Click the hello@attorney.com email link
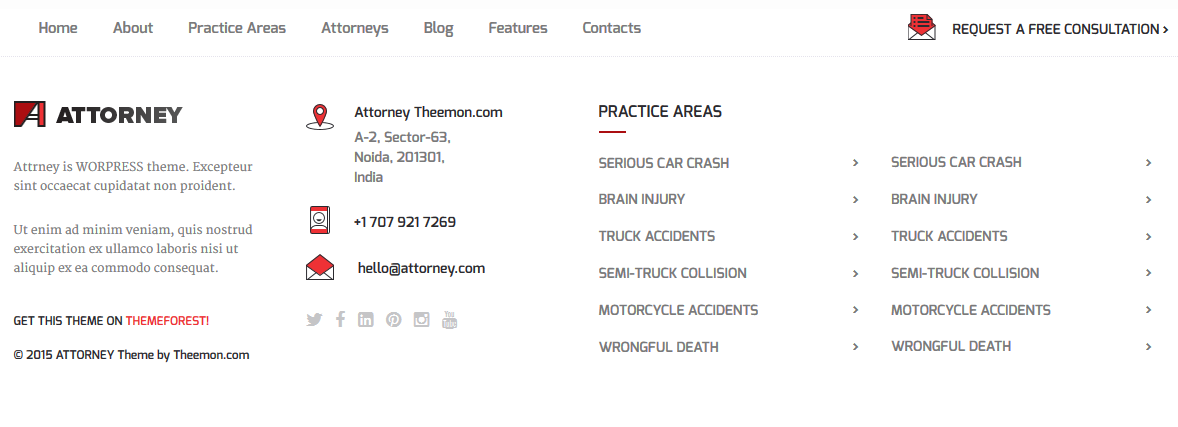The width and height of the screenshot is (1178, 427). [421, 268]
